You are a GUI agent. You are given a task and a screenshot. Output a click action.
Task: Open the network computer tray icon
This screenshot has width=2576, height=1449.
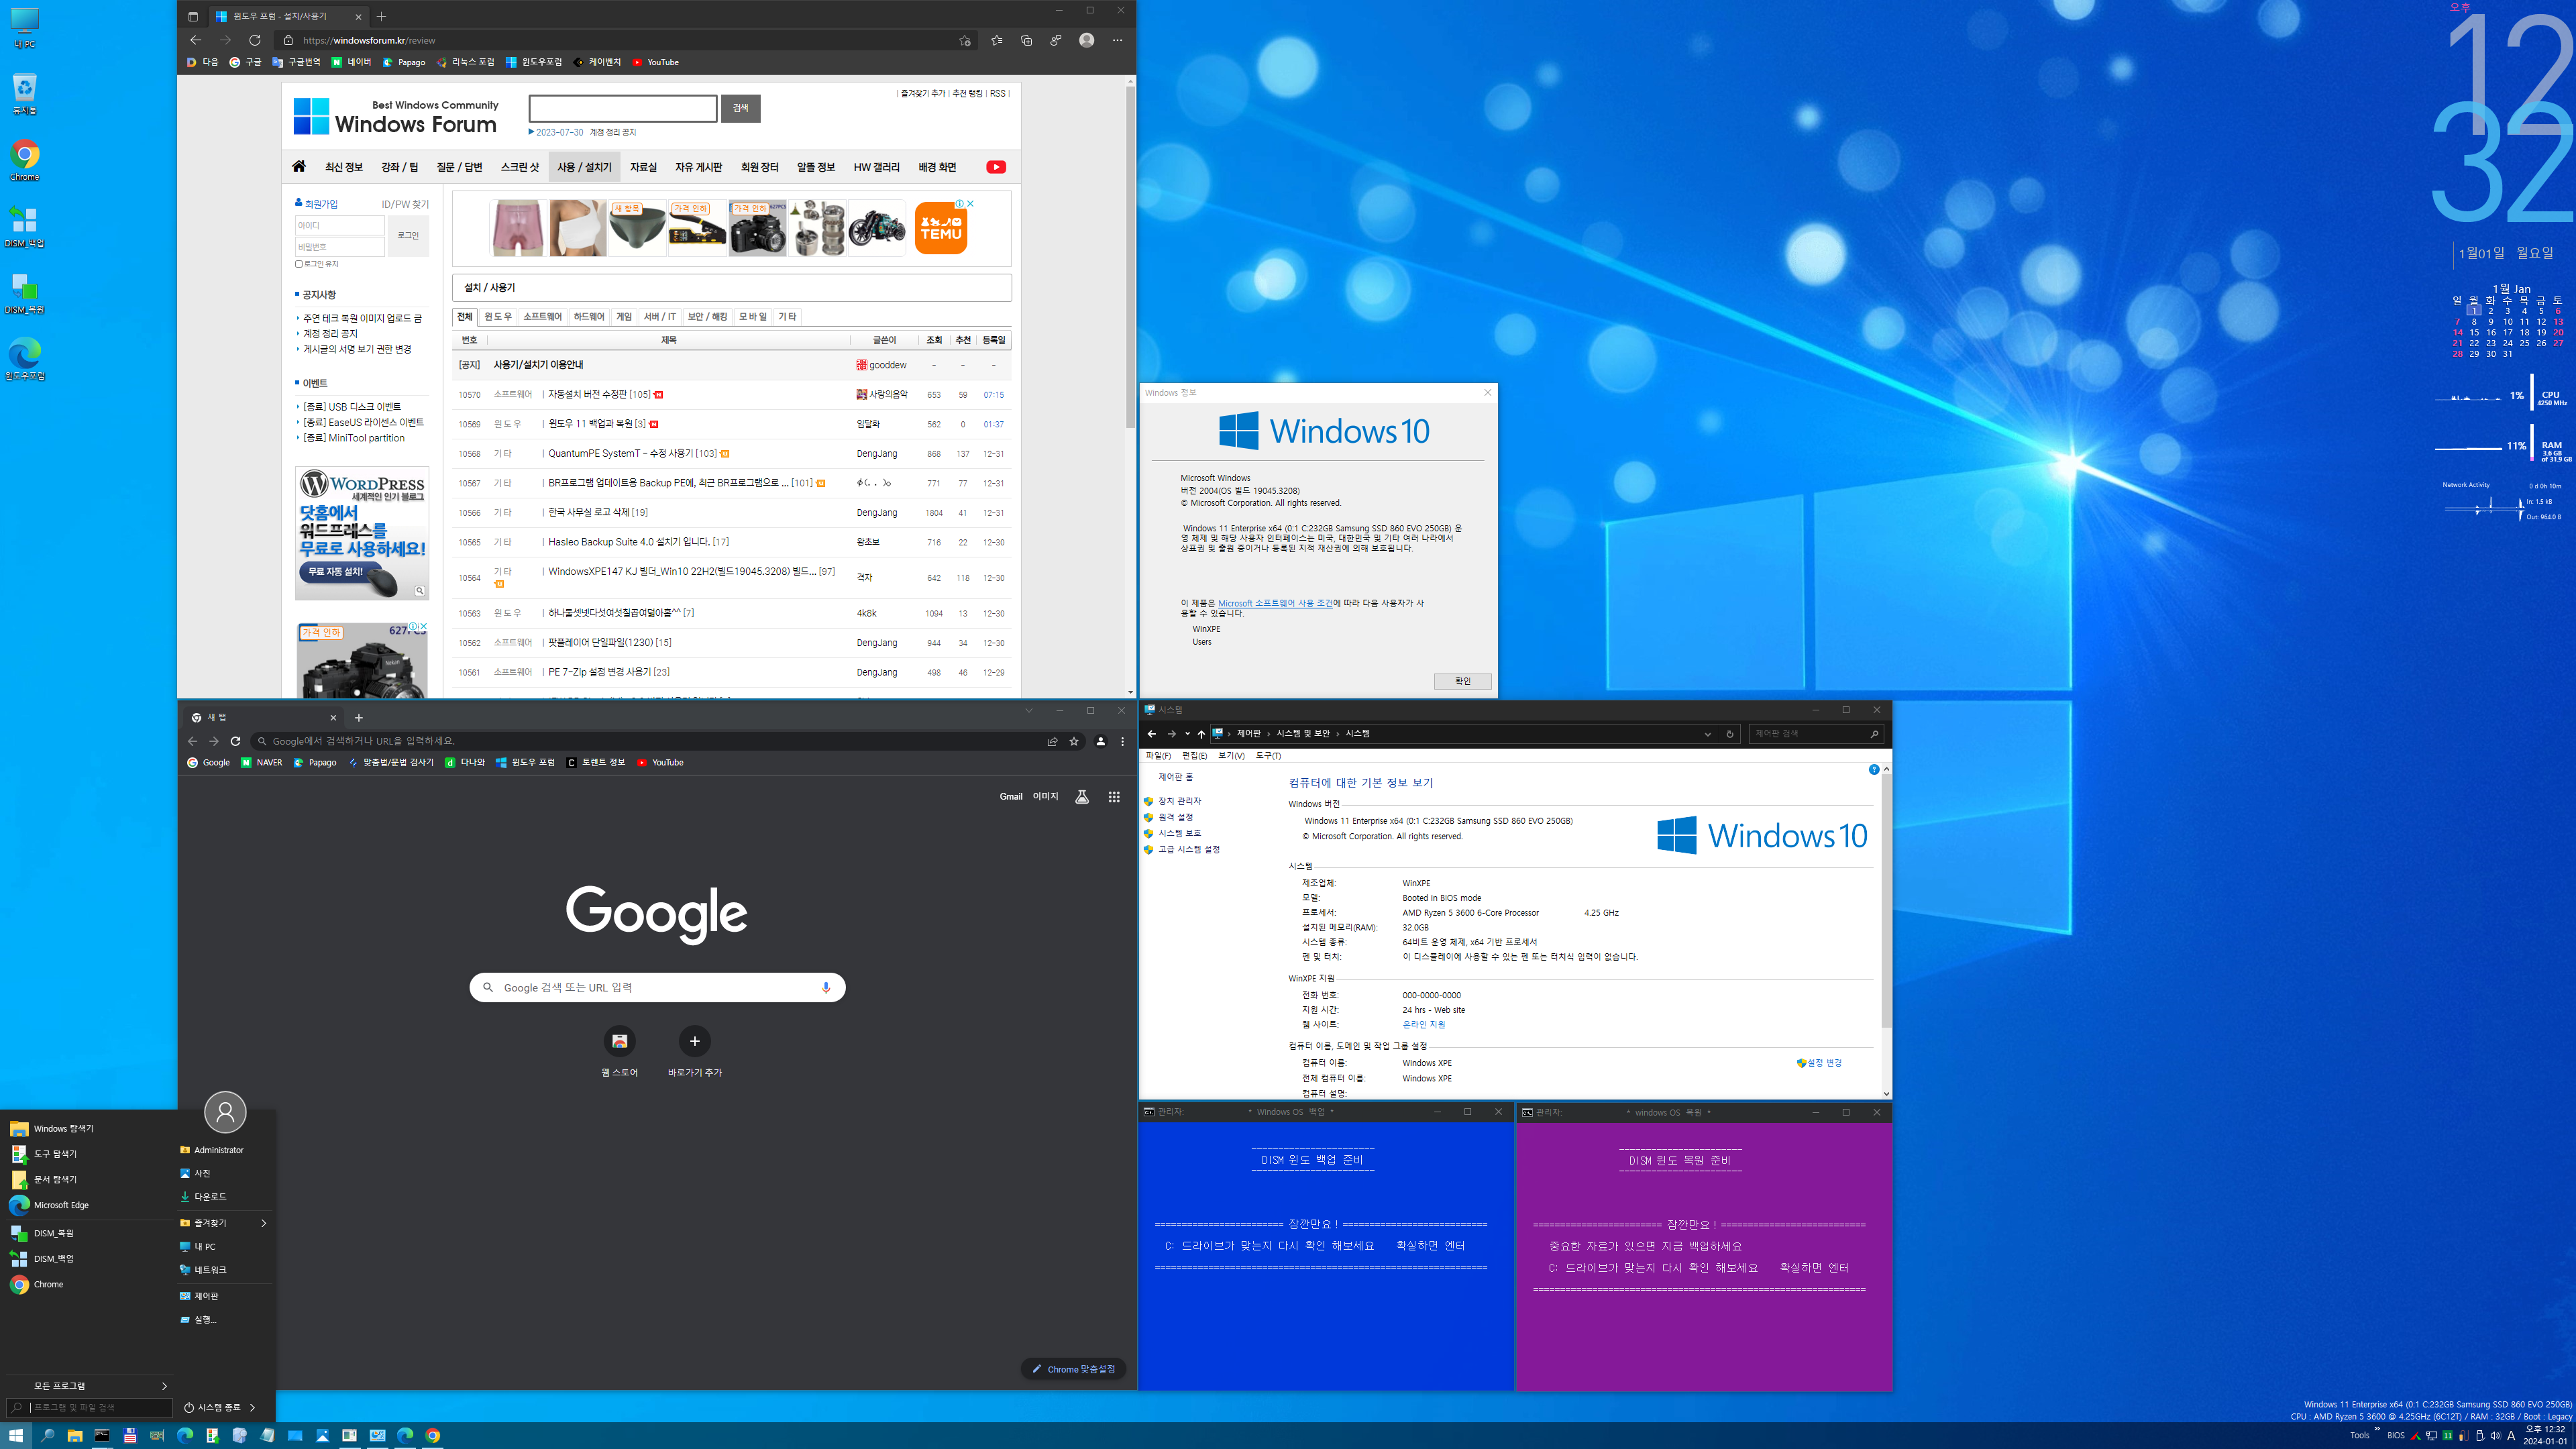[x=2431, y=1436]
